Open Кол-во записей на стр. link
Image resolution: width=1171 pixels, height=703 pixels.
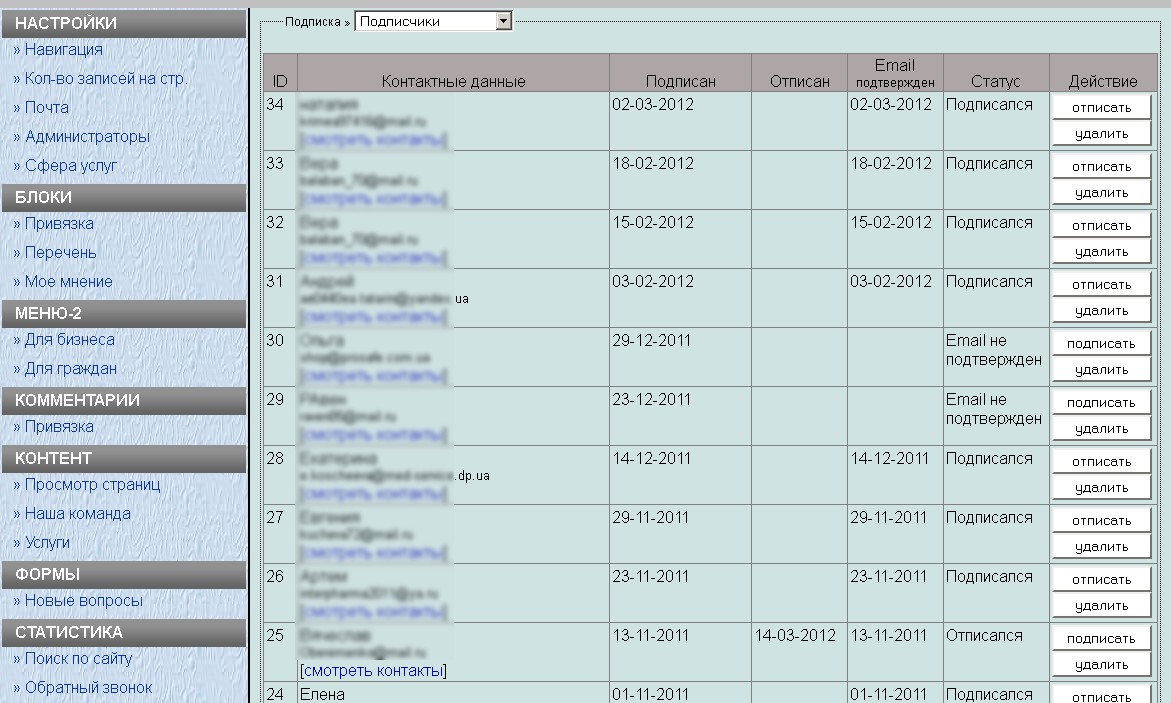coord(106,78)
